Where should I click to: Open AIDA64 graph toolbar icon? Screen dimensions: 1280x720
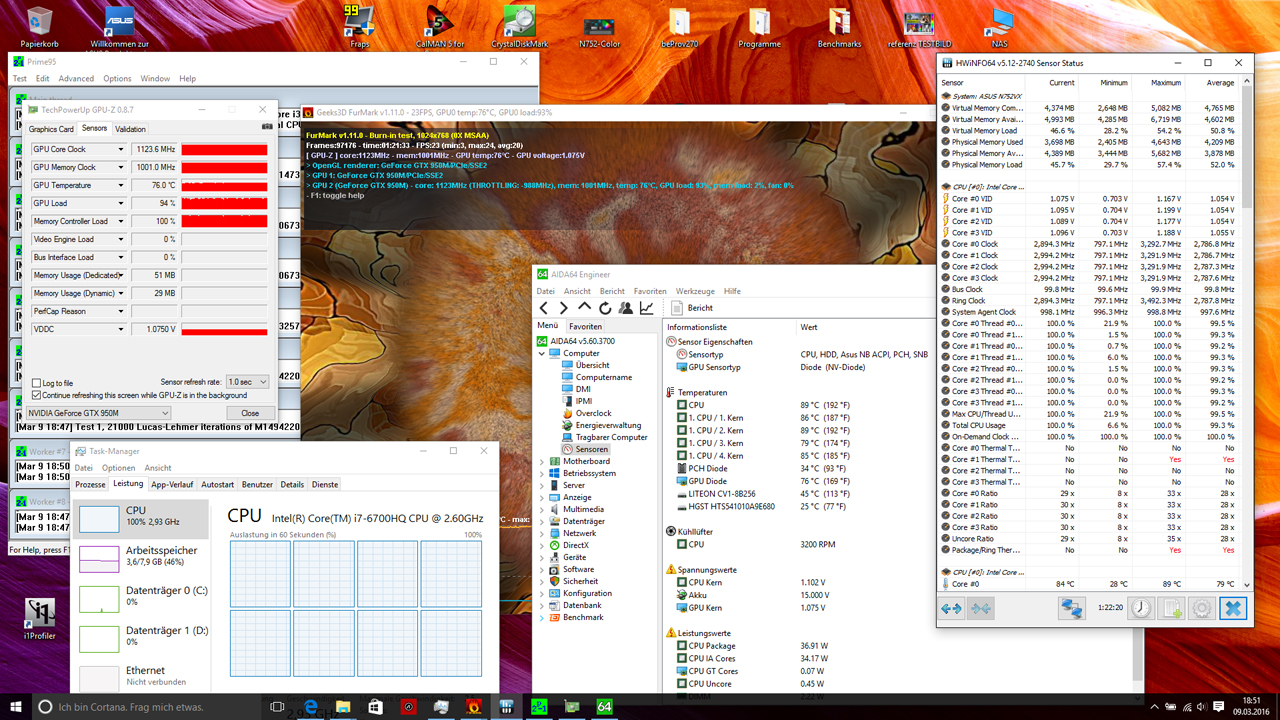[x=647, y=308]
